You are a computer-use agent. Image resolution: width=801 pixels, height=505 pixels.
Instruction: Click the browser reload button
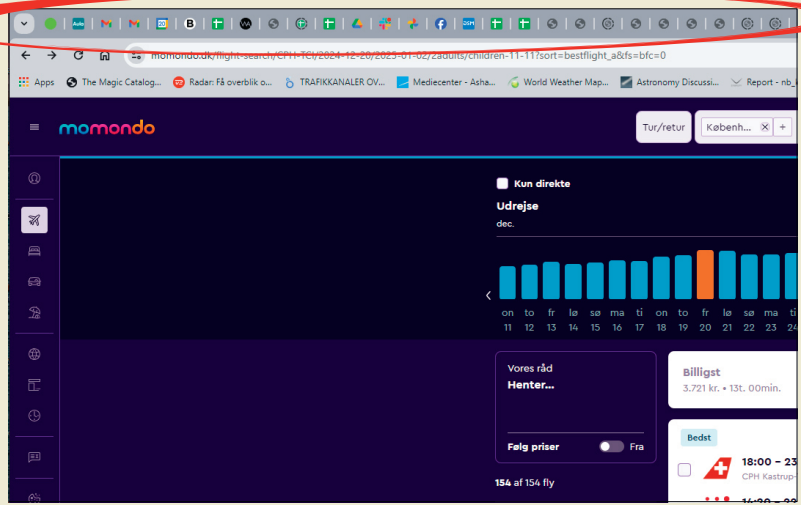tap(78, 56)
